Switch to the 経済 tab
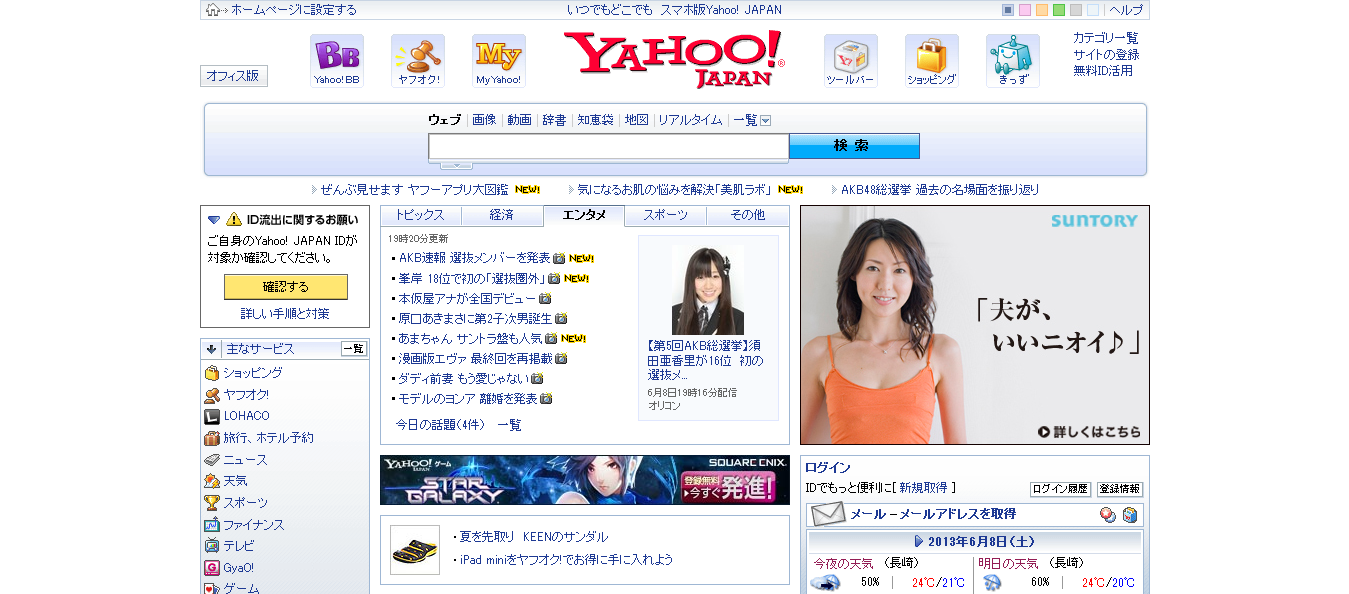Viewport: 1349px width, 594px height. 502,215
